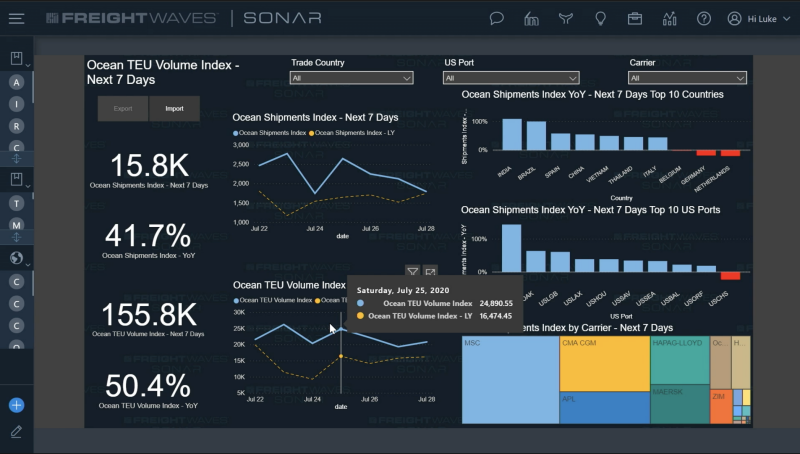The height and width of the screenshot is (454, 800).
Task: Click the filter icon above TEU chart
Action: [x=412, y=271]
